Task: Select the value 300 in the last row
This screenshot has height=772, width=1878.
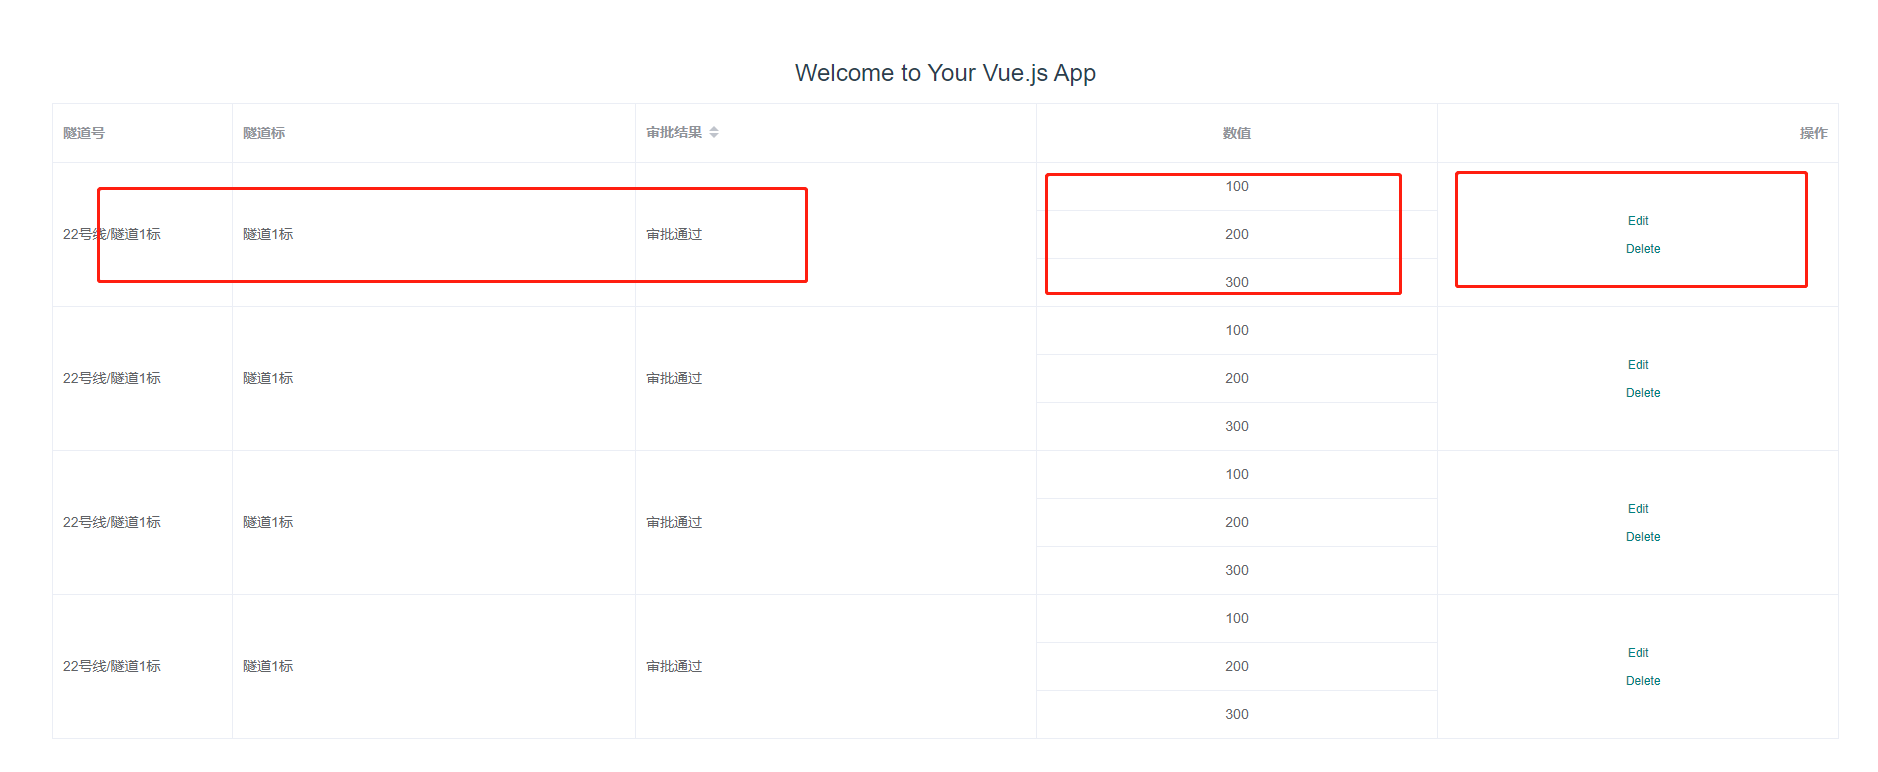Action: [1236, 713]
